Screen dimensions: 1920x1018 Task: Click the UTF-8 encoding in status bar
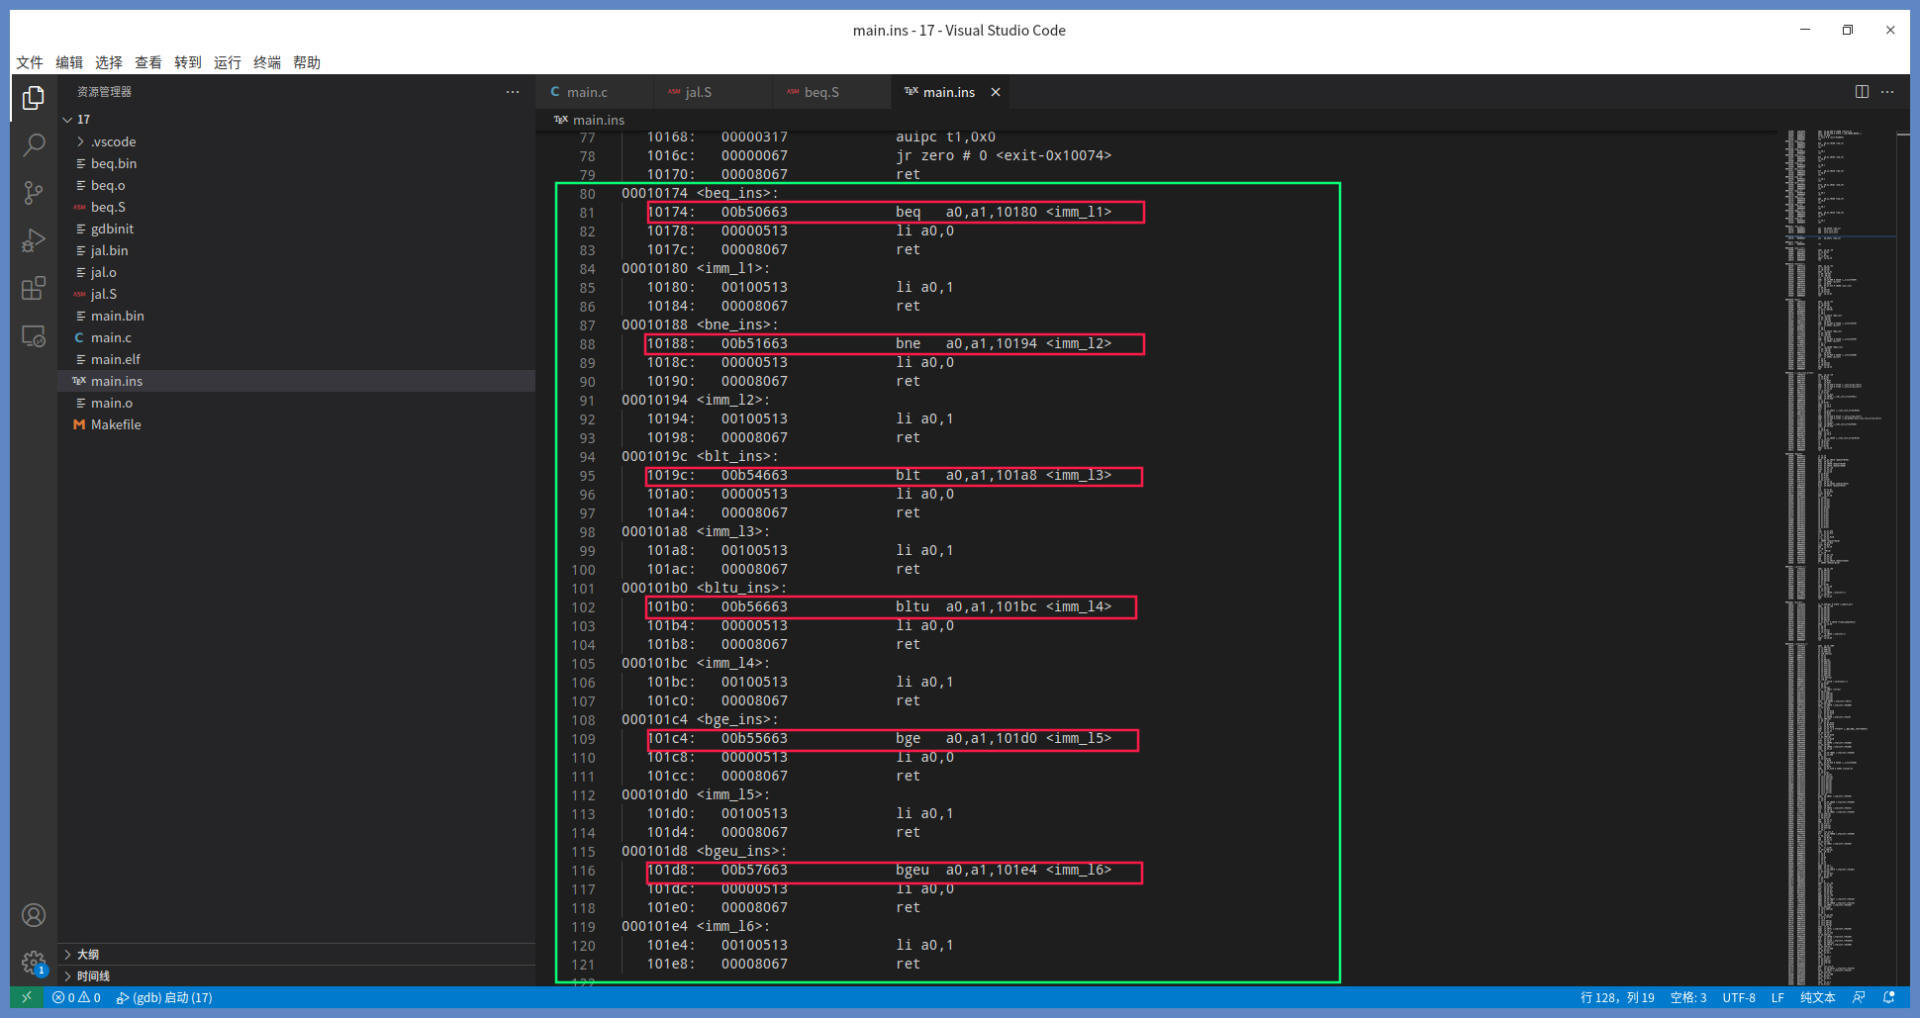[x=1738, y=998]
